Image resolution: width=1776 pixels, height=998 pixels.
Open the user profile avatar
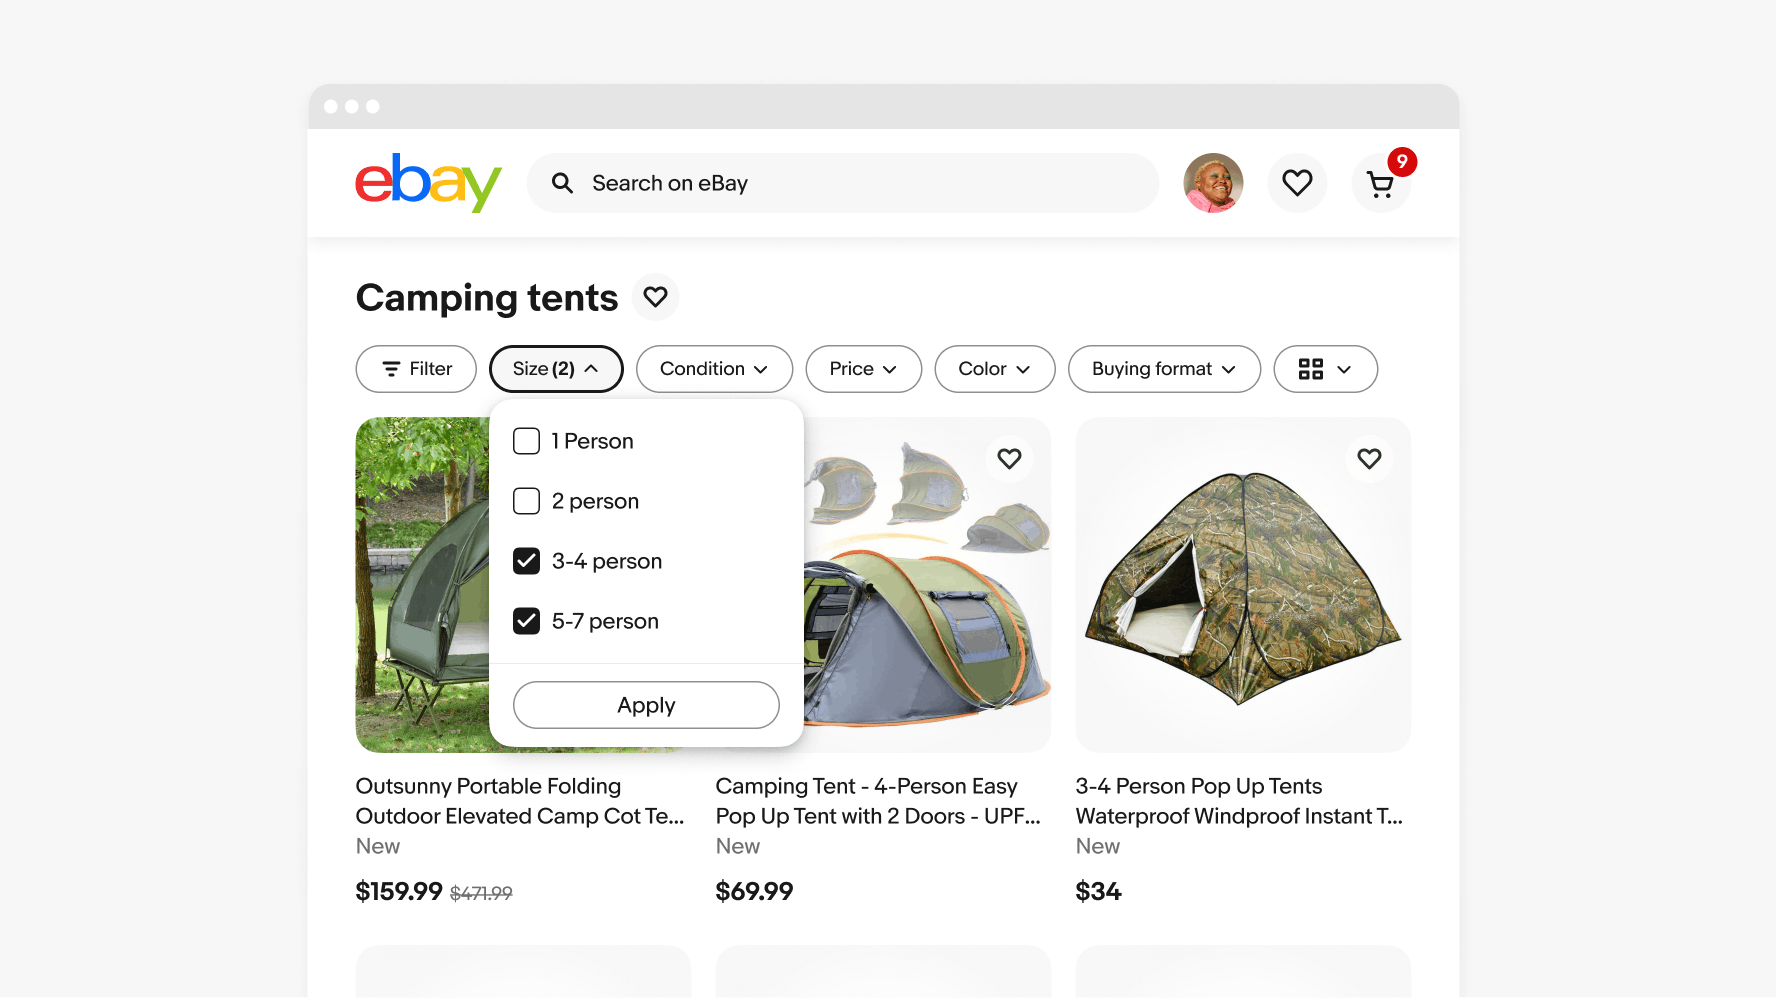pos(1213,183)
